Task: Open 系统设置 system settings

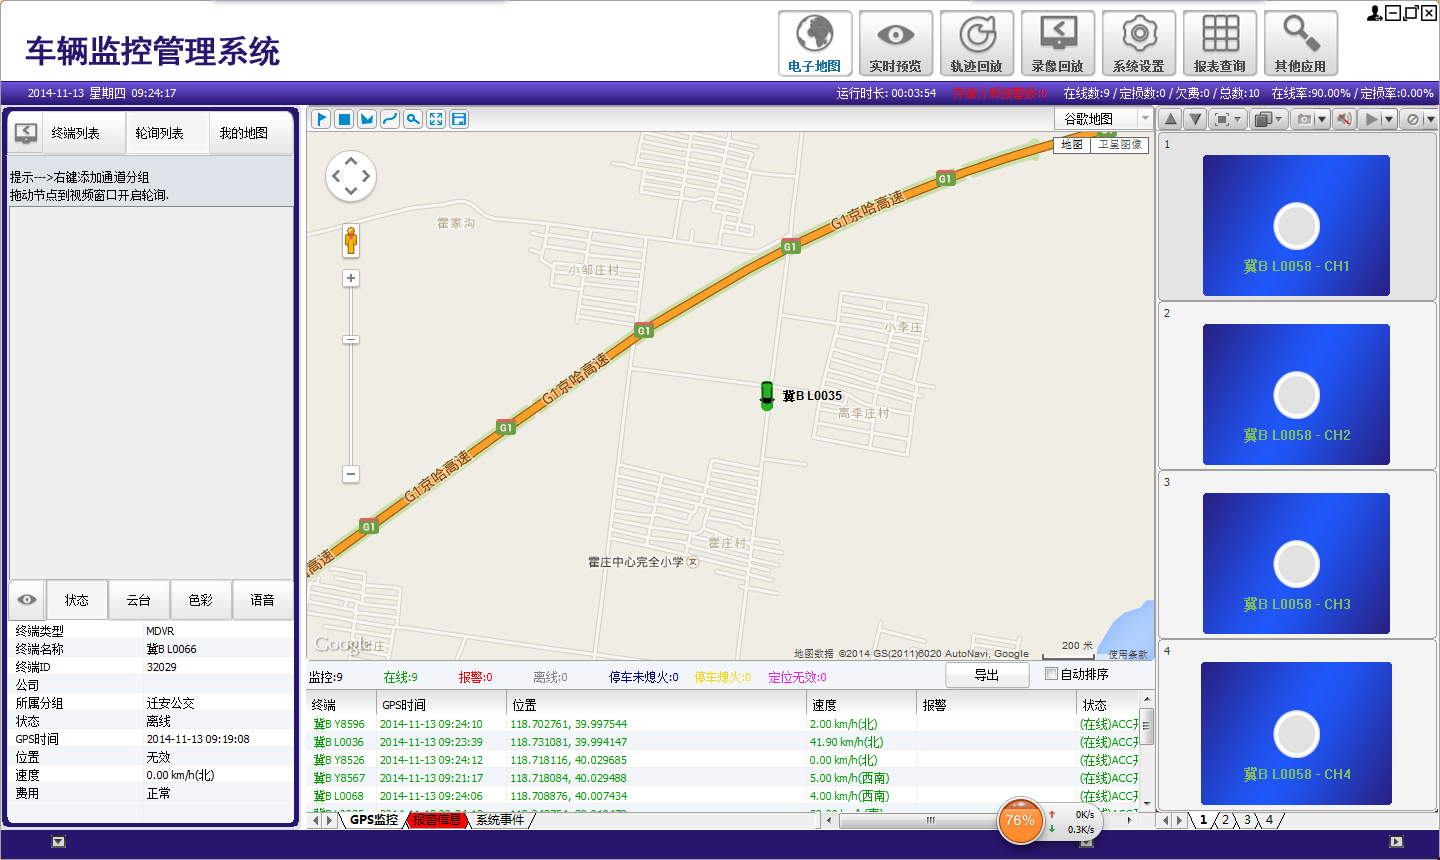Action: click(1139, 43)
